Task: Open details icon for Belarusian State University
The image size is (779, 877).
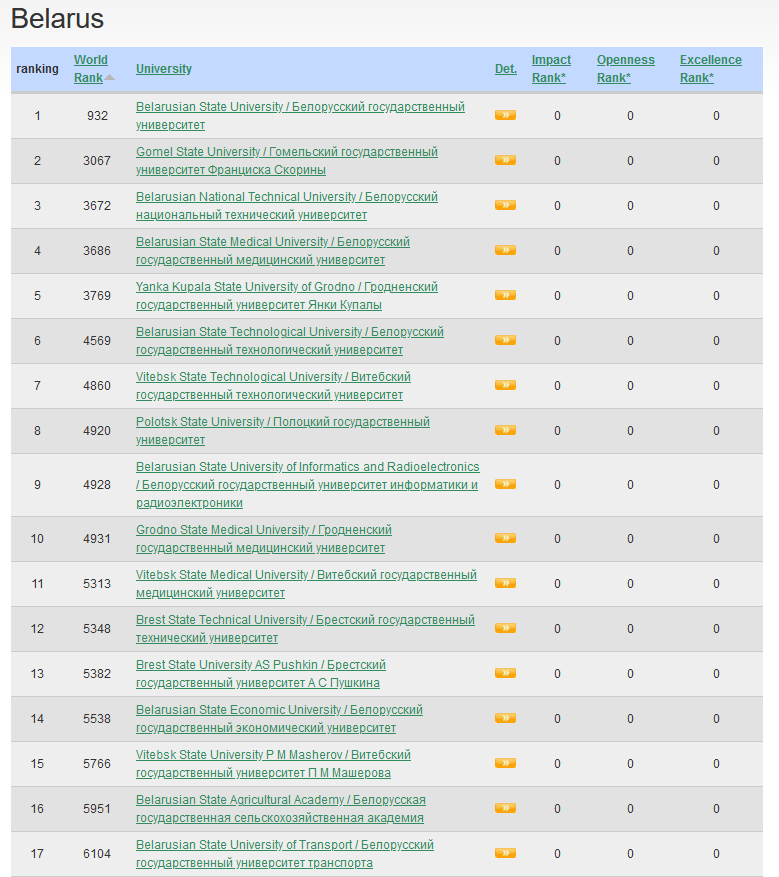Action: point(505,115)
